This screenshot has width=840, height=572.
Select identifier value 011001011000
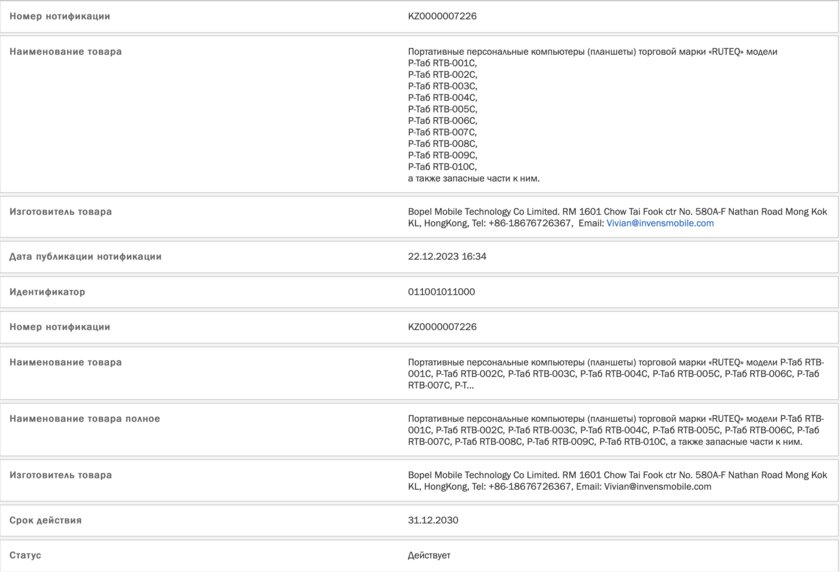point(441,292)
